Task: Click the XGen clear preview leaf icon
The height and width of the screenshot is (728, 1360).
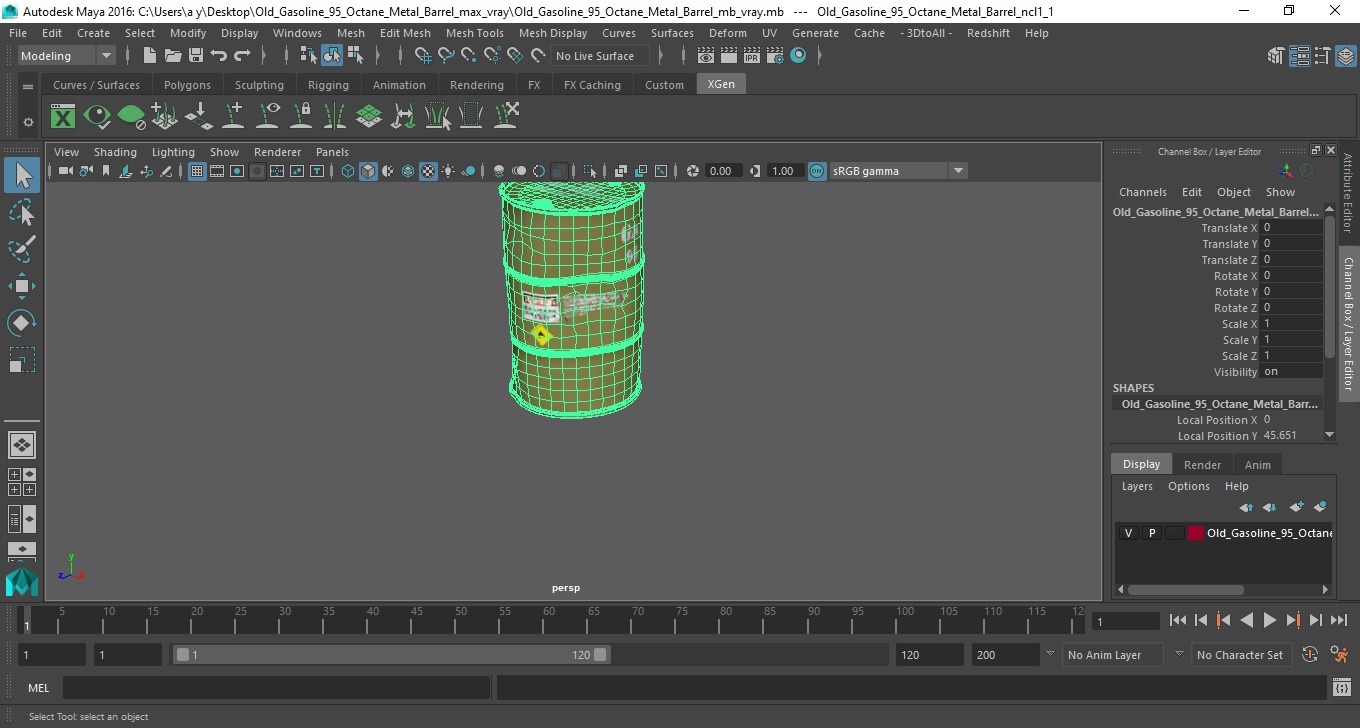Action: click(131, 117)
